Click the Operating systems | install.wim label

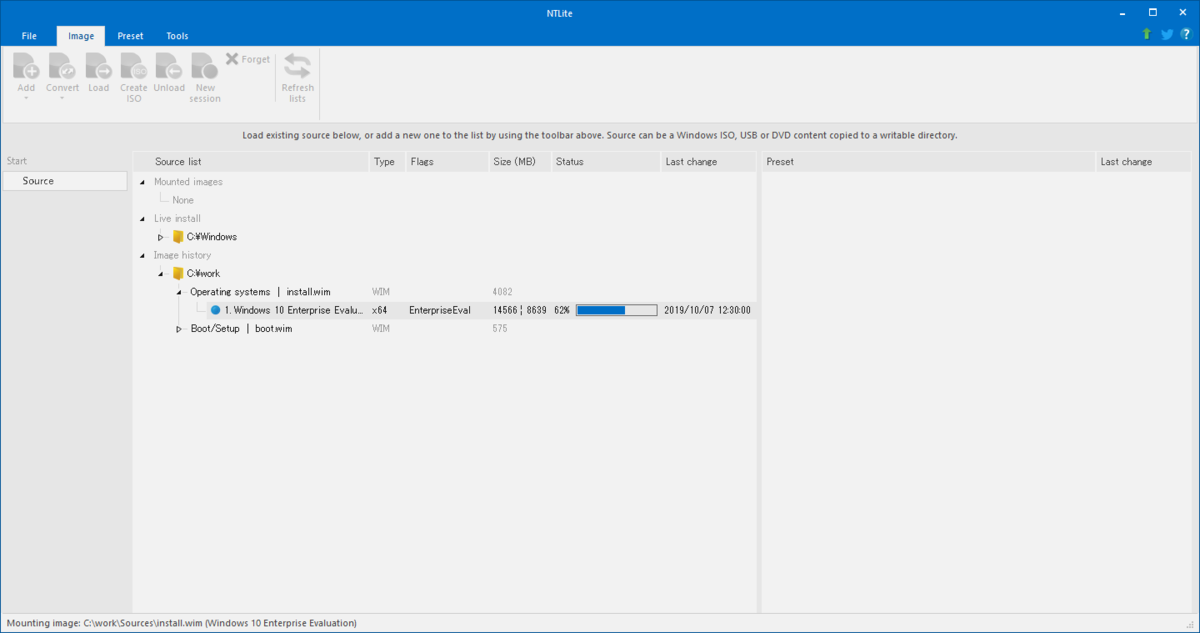point(260,292)
